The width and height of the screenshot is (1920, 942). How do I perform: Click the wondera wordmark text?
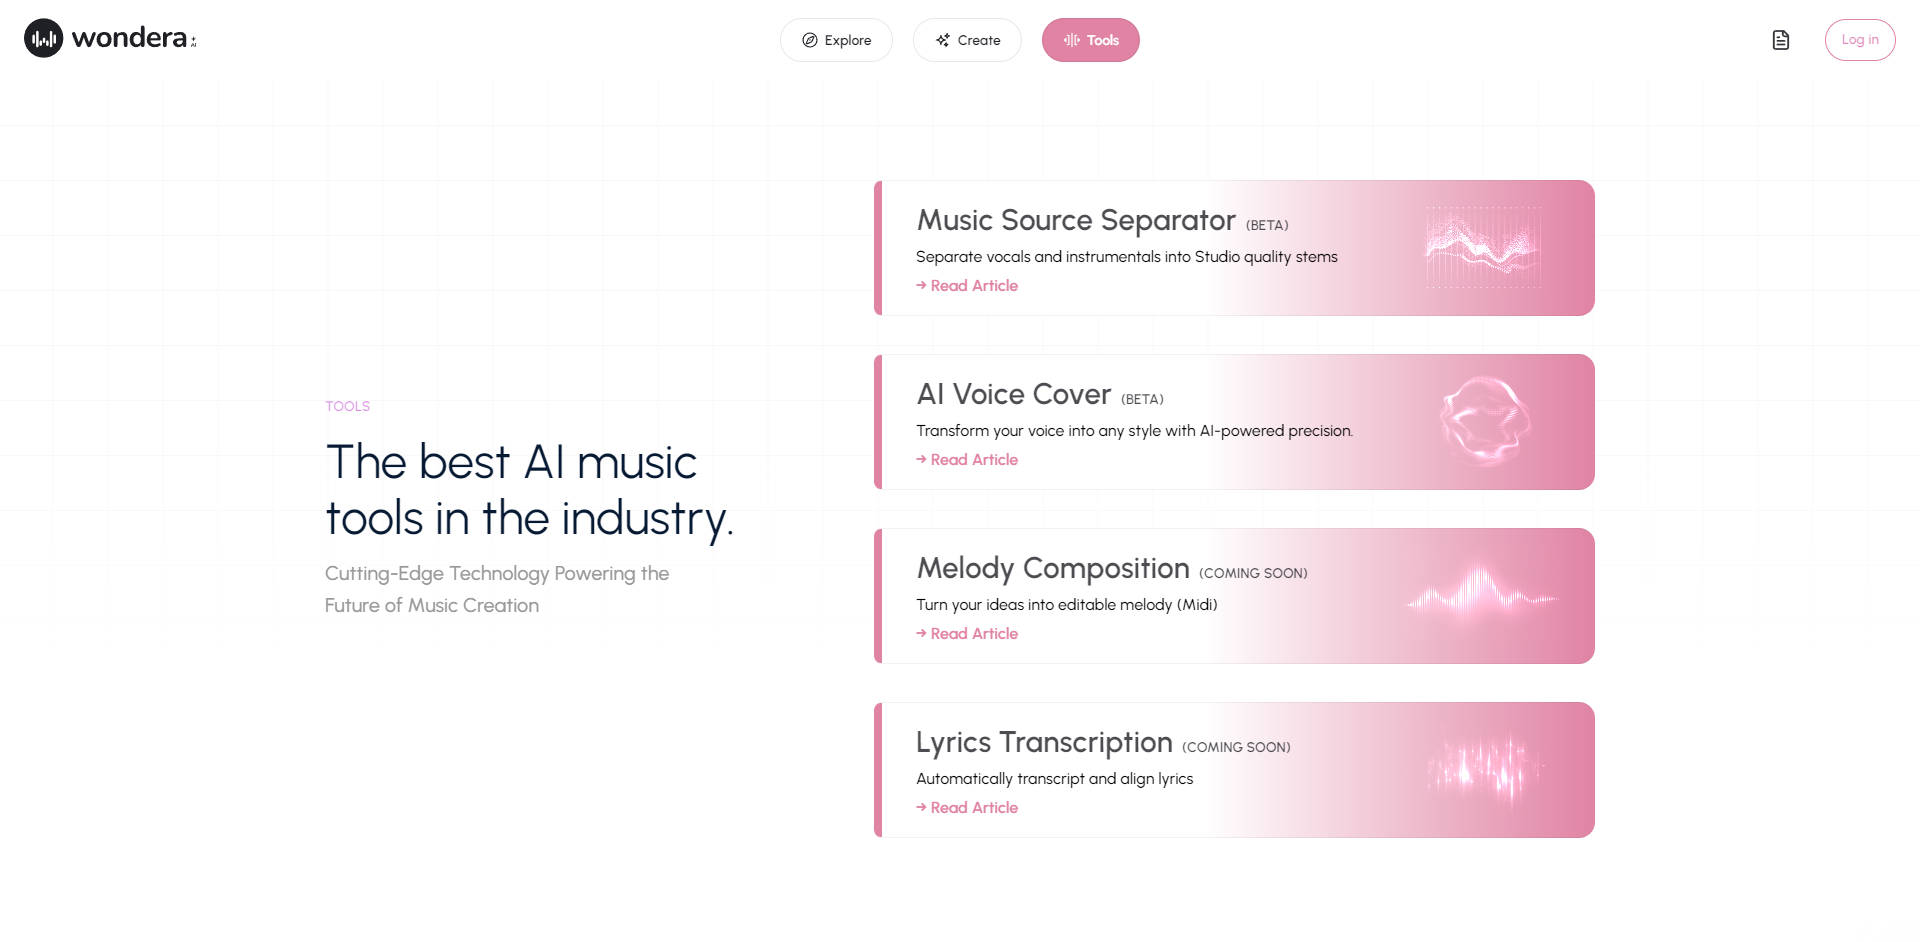tap(129, 39)
